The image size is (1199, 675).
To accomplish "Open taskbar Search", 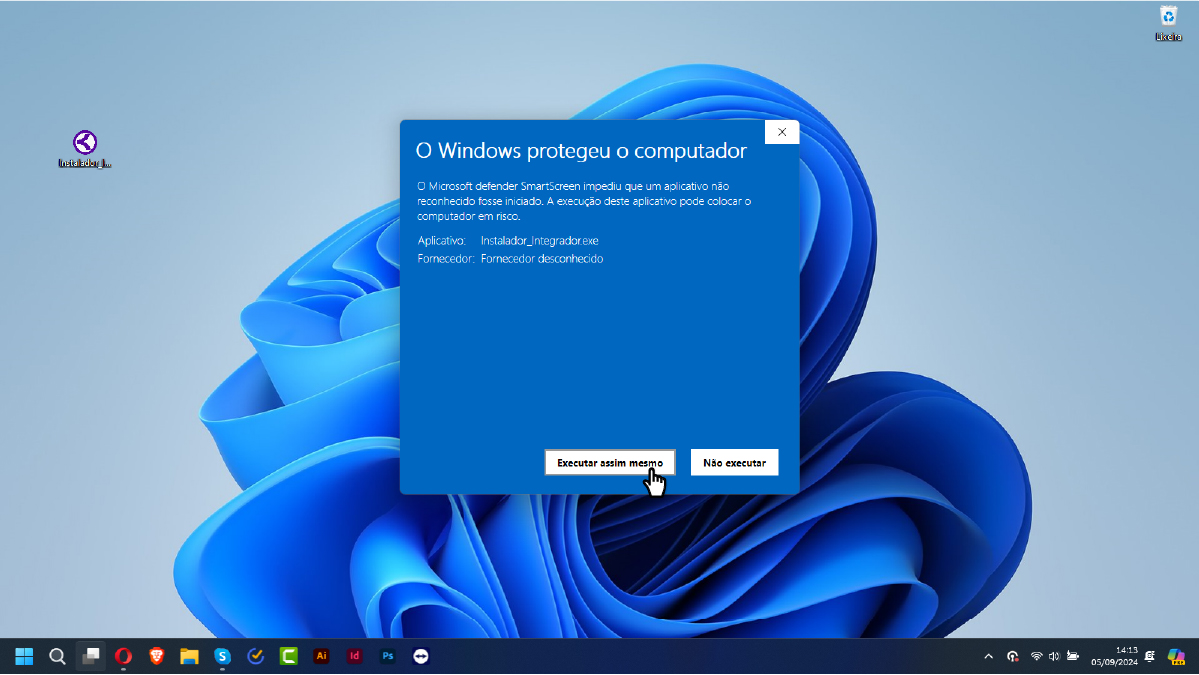I will click(x=57, y=656).
